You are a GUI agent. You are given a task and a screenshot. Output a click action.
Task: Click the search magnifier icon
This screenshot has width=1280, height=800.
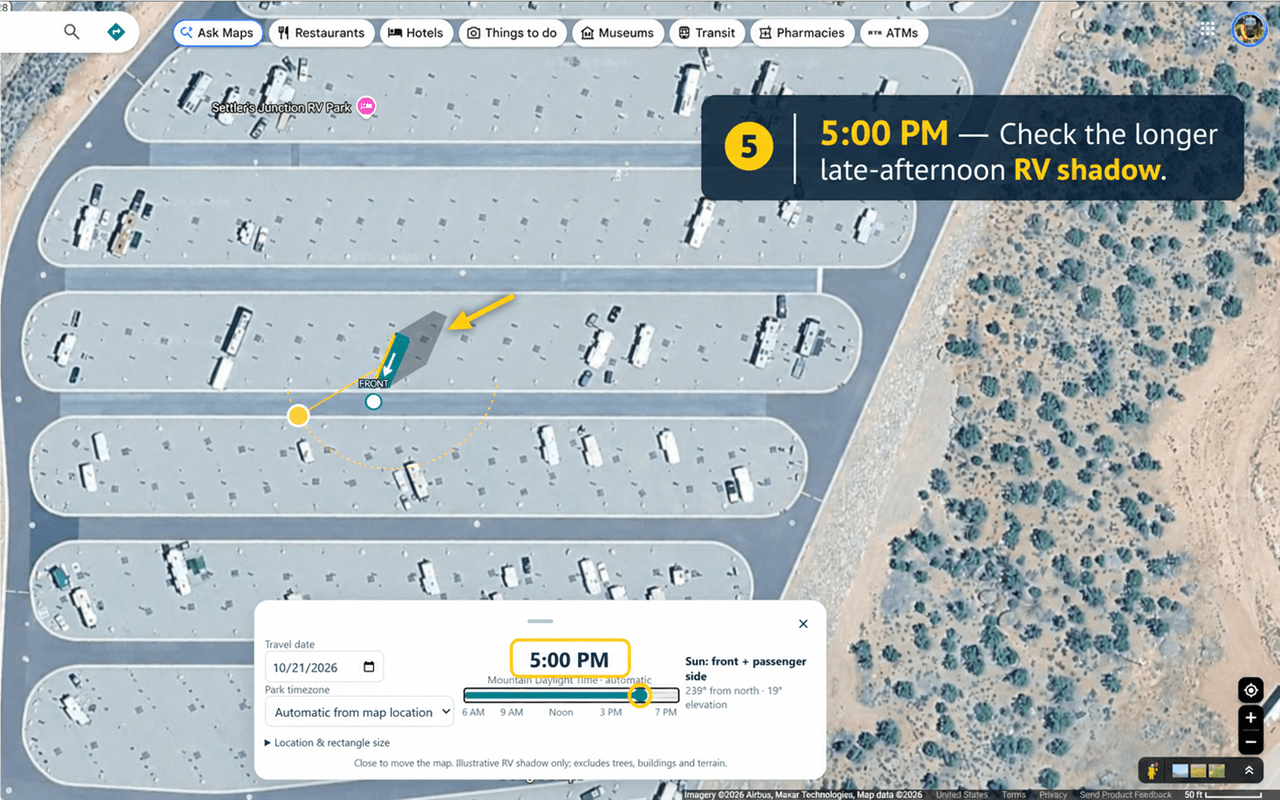coord(71,32)
